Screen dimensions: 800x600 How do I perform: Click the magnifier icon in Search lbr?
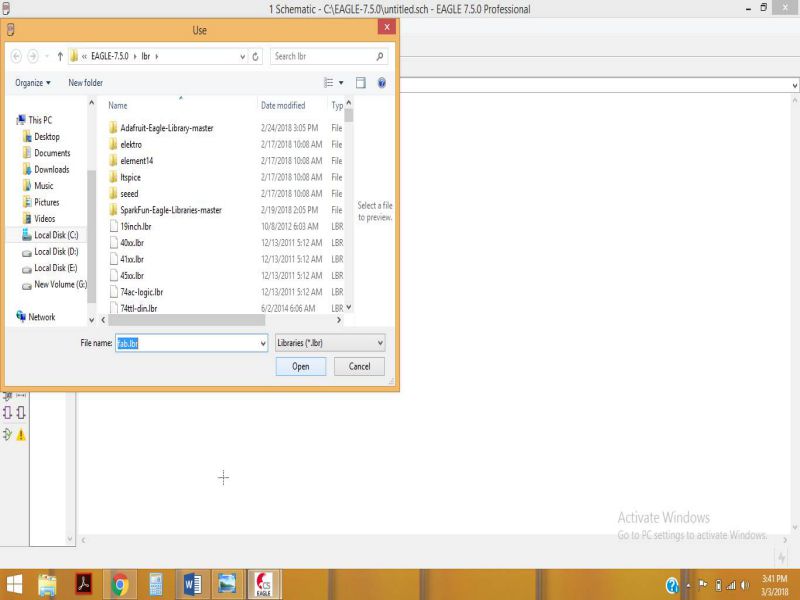[x=380, y=56]
